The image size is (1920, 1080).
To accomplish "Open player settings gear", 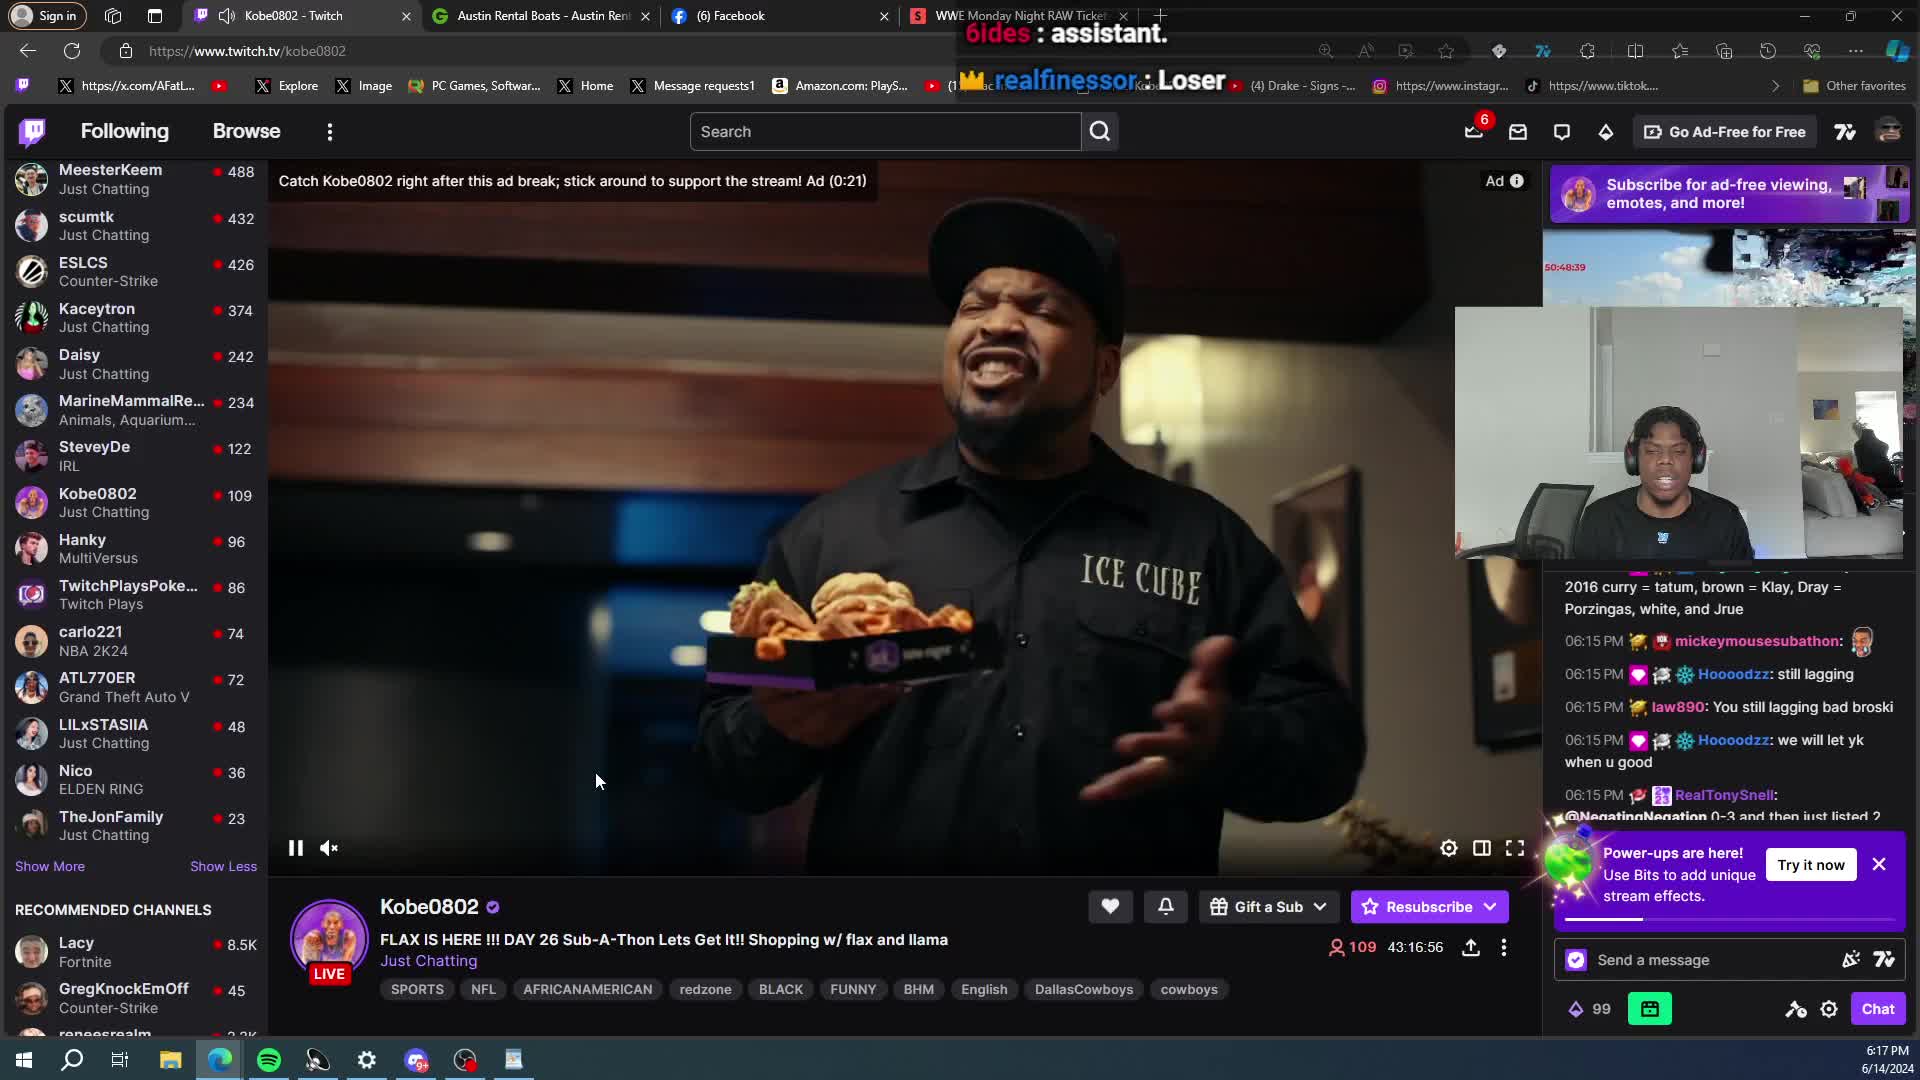I will 1448,848.
